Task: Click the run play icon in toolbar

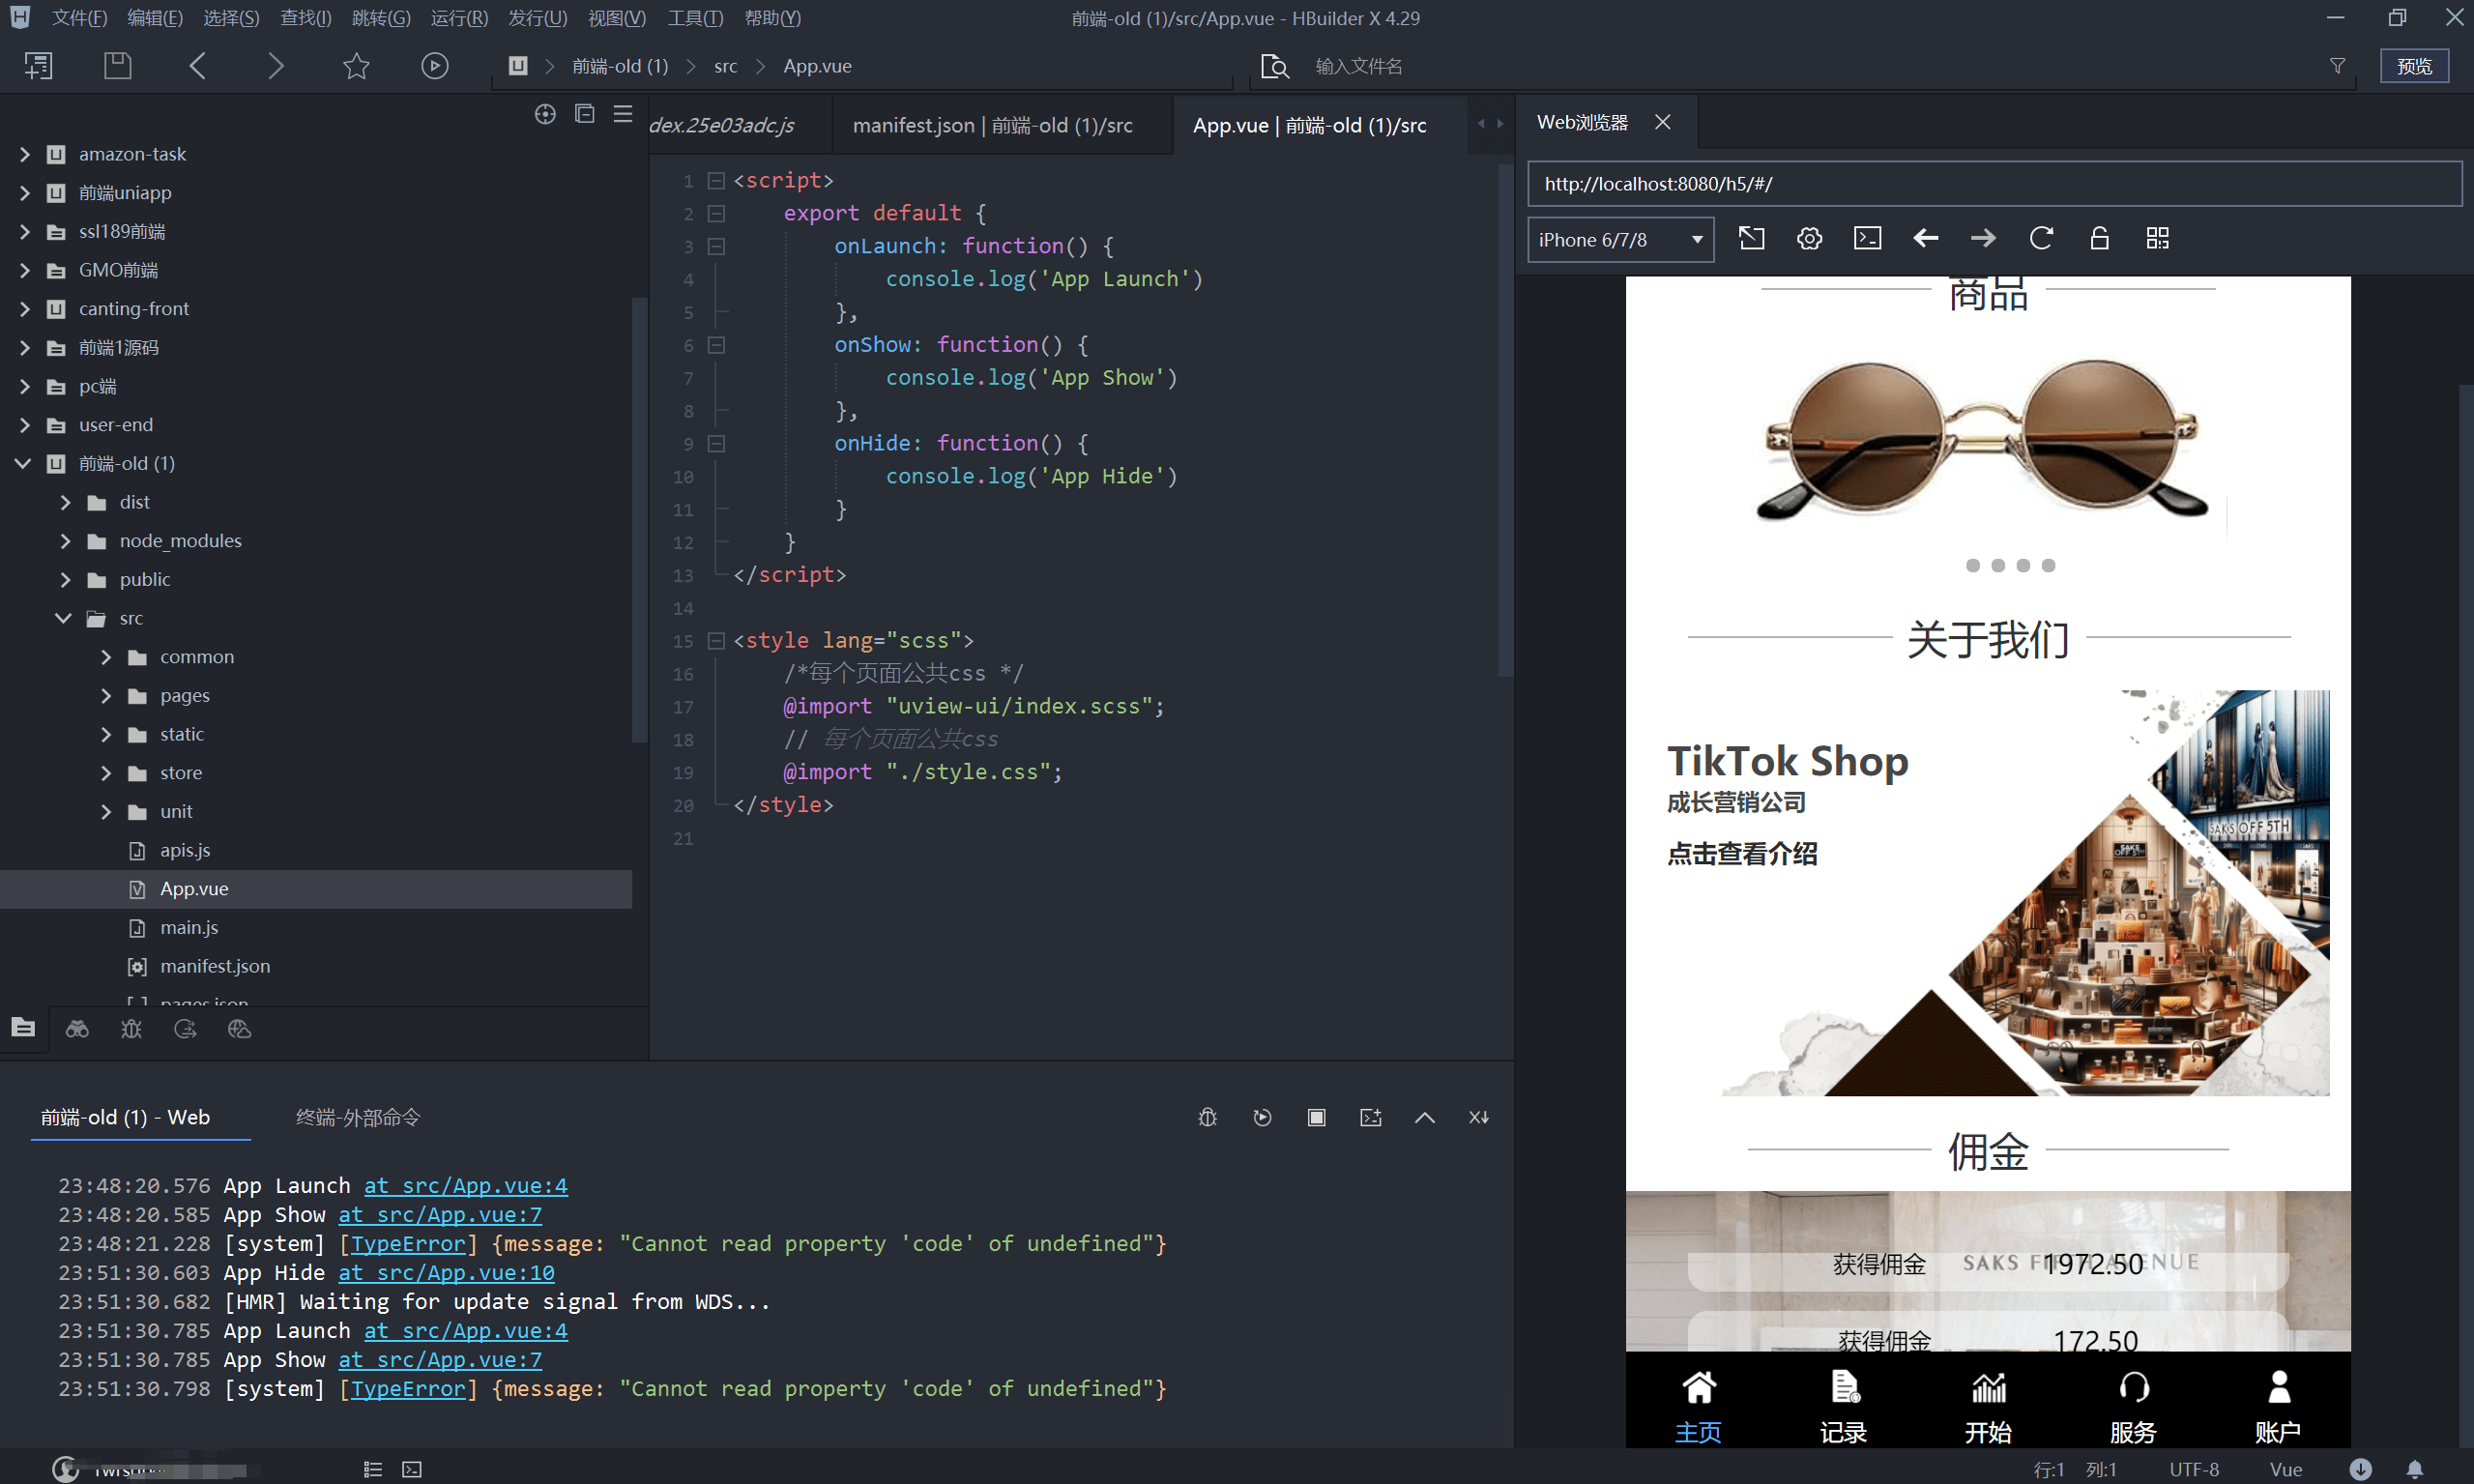Action: pos(434,66)
